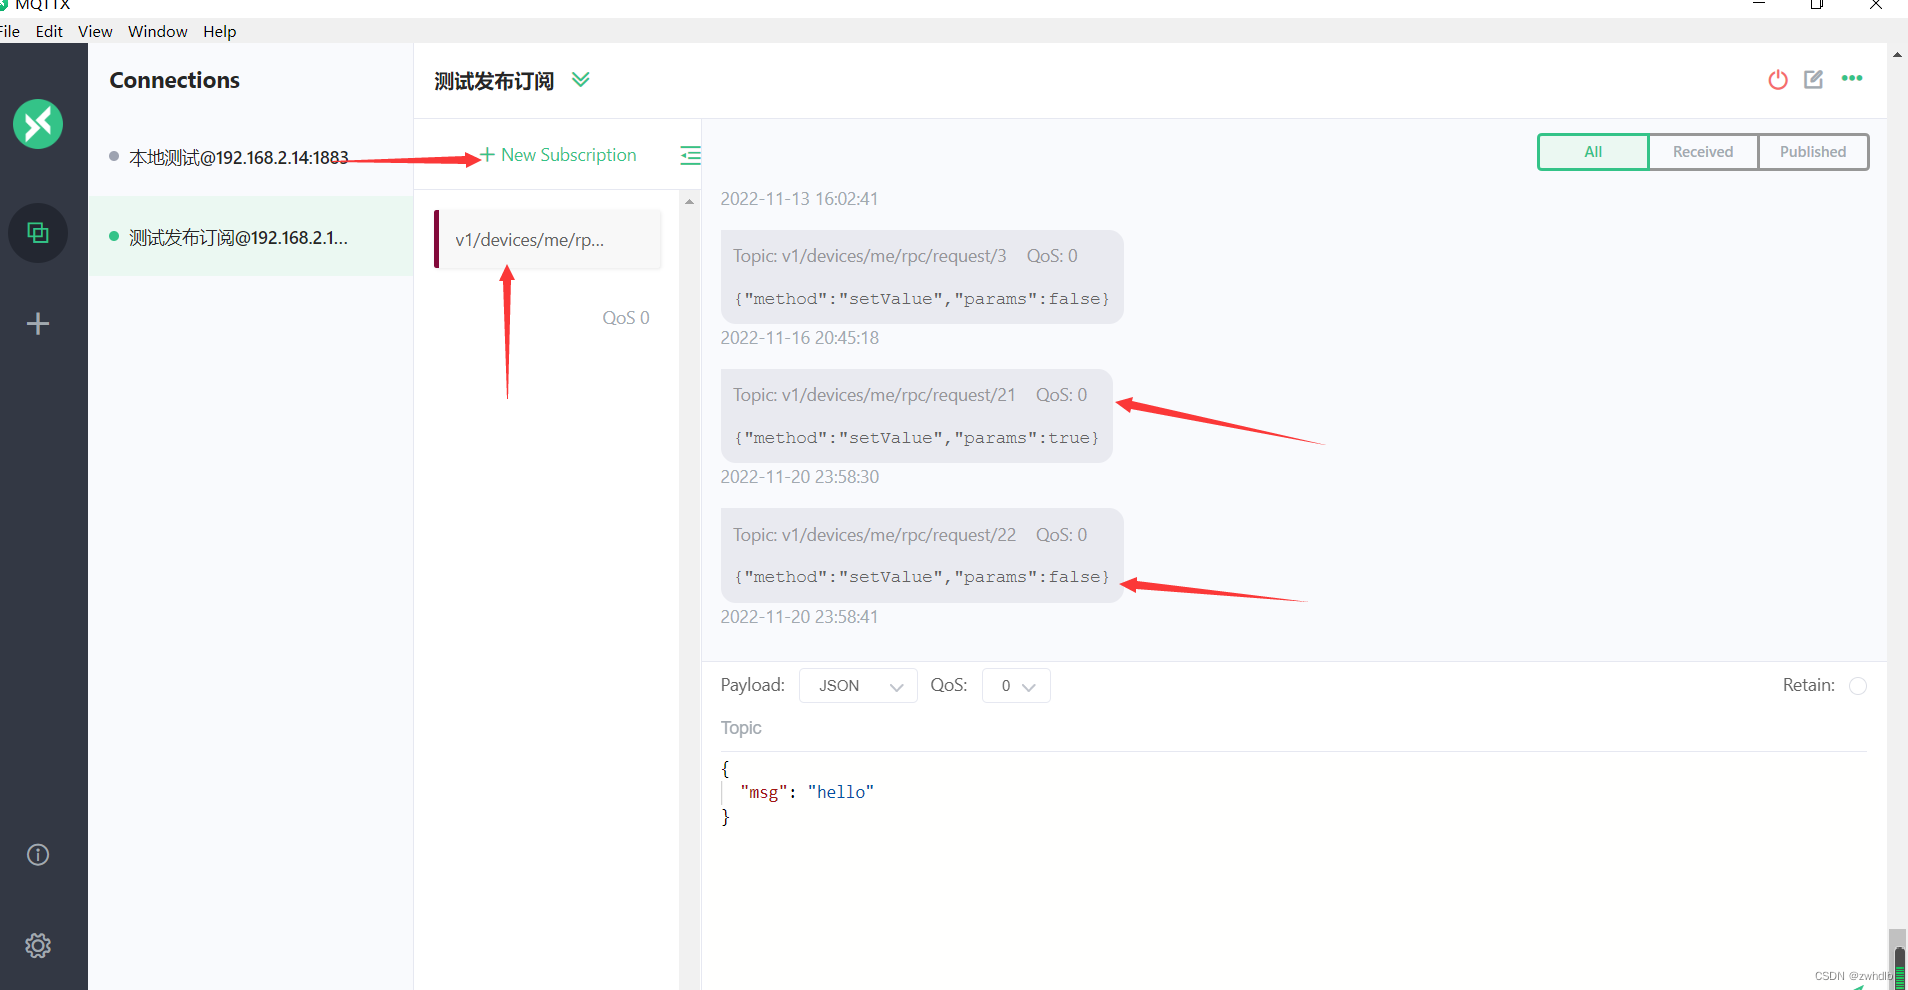Switch to the Received tab
The height and width of the screenshot is (990, 1908).
pos(1702,151)
